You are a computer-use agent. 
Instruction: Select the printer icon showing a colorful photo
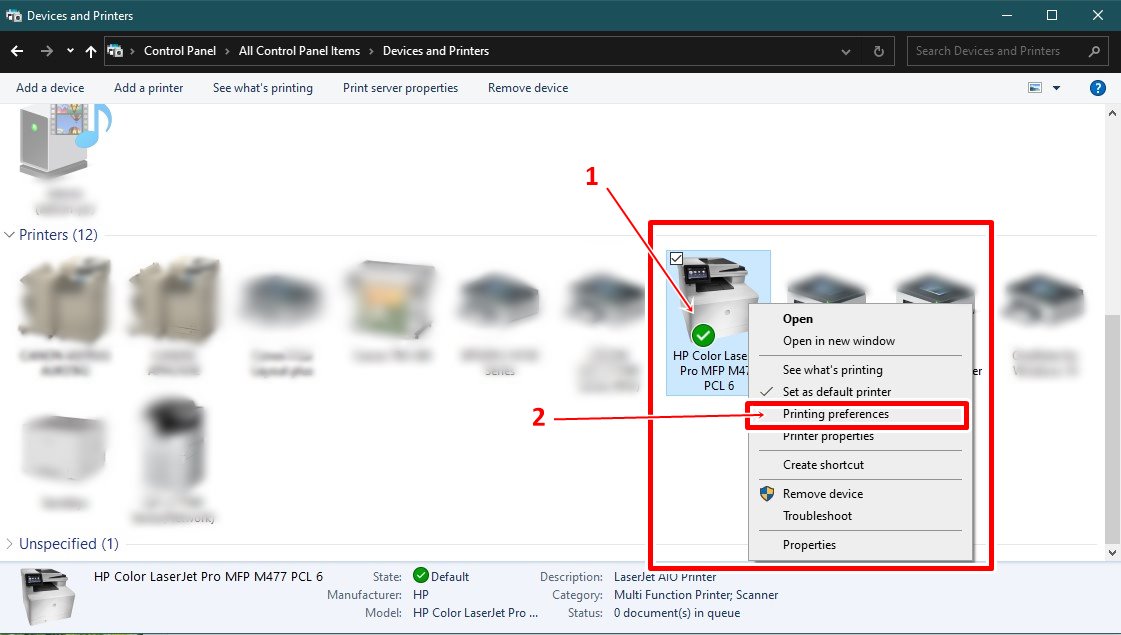click(390, 300)
